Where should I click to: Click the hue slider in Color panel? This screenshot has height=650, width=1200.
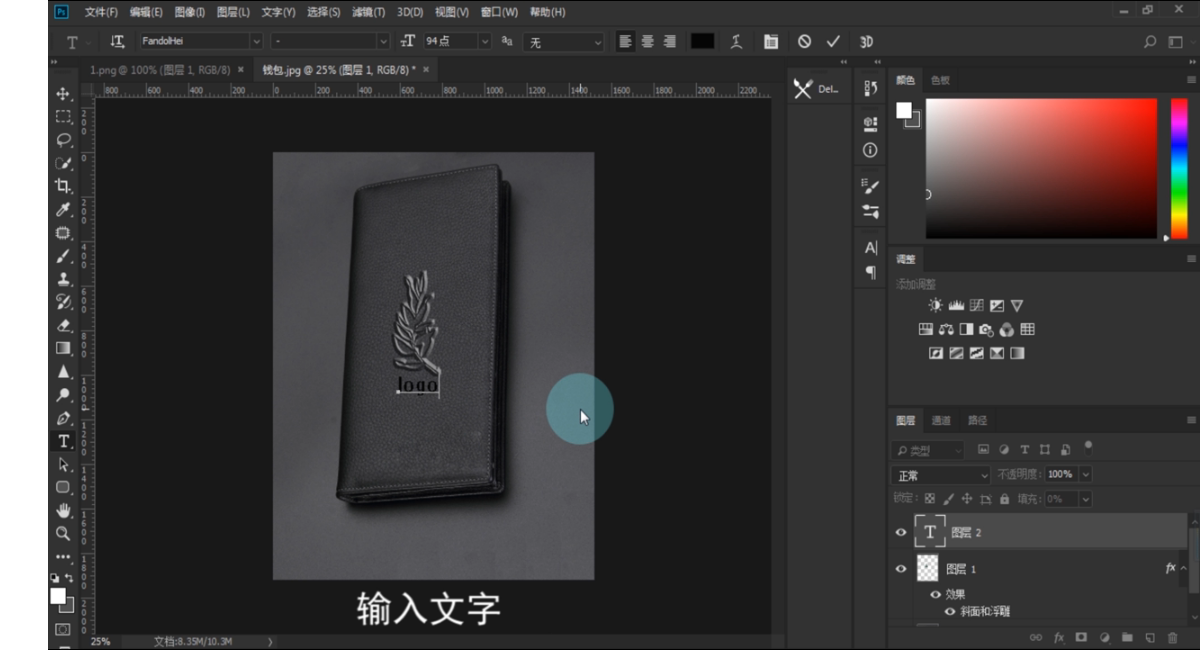[x=1179, y=168]
